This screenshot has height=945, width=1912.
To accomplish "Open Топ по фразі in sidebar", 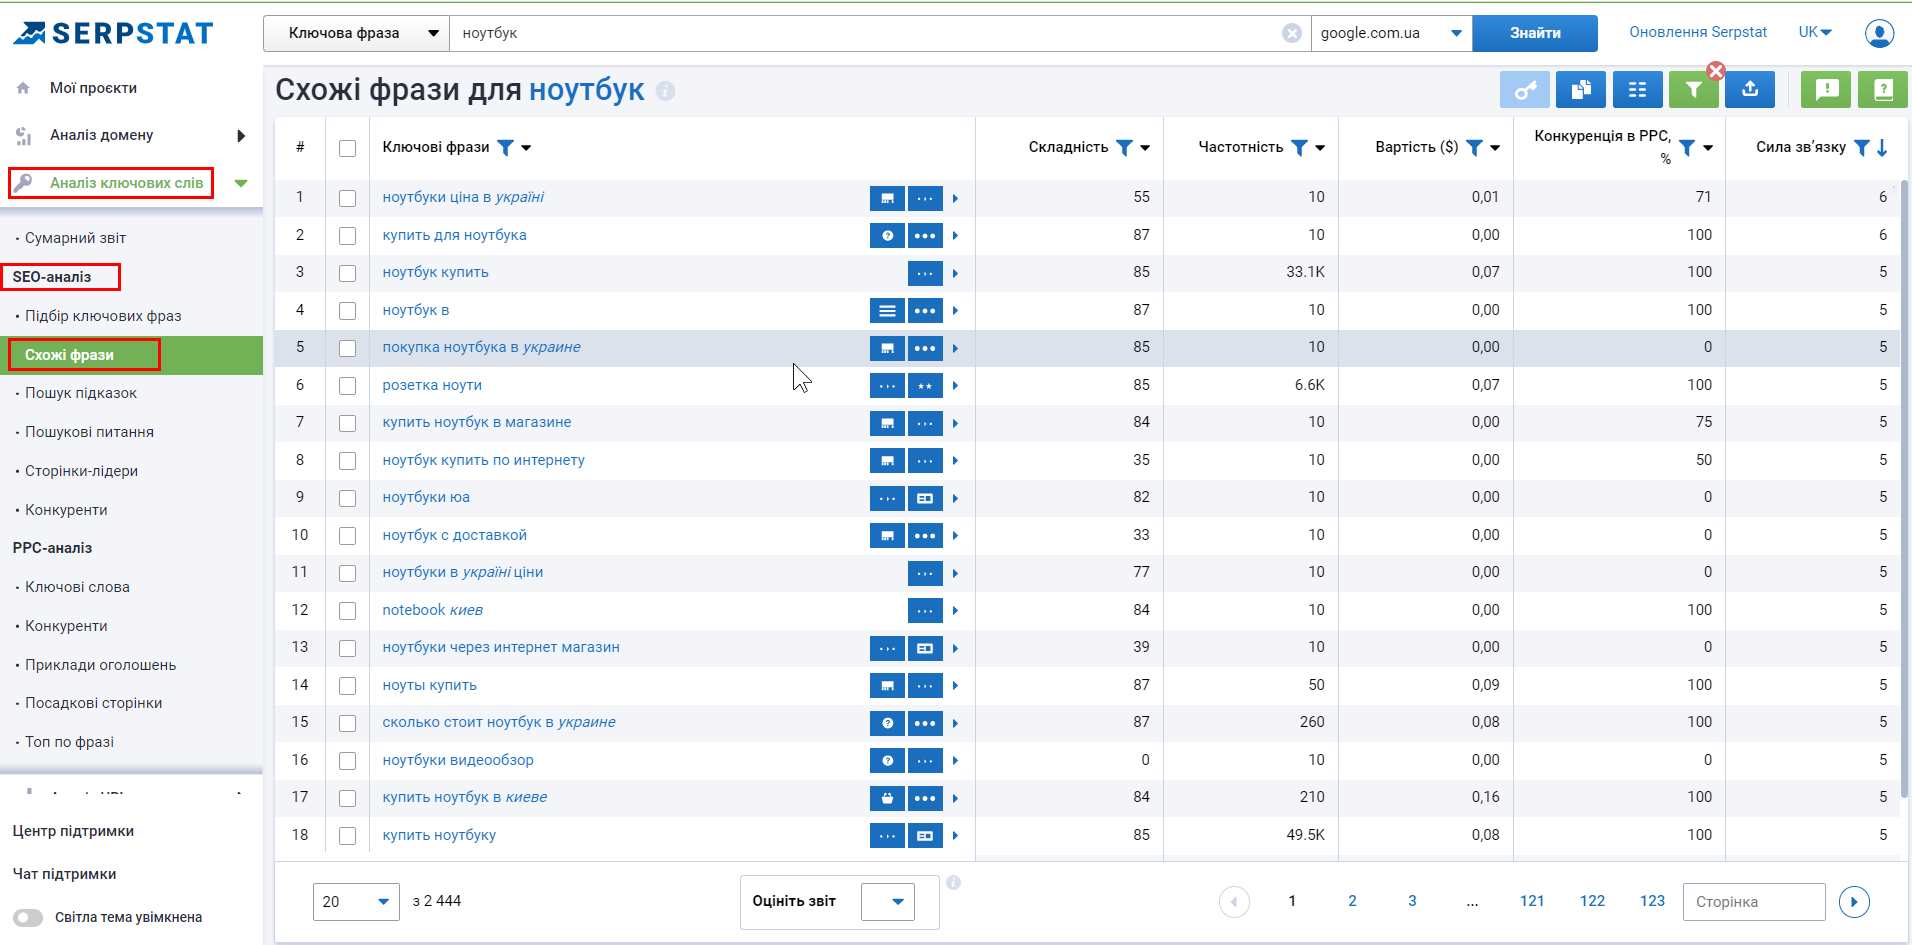I will pos(69,742).
